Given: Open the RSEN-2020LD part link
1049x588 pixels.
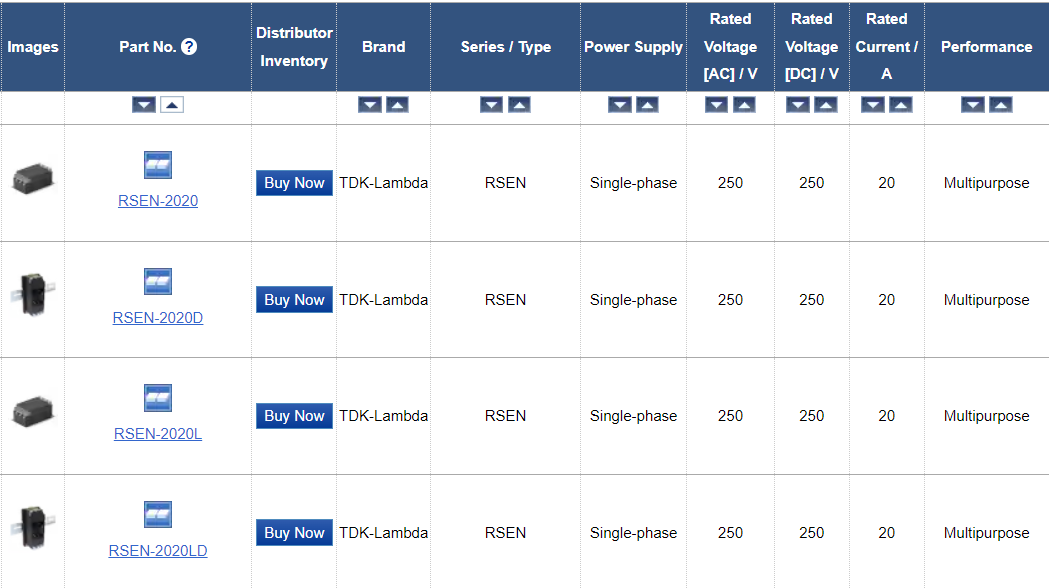Looking at the screenshot, I should (x=158, y=551).
